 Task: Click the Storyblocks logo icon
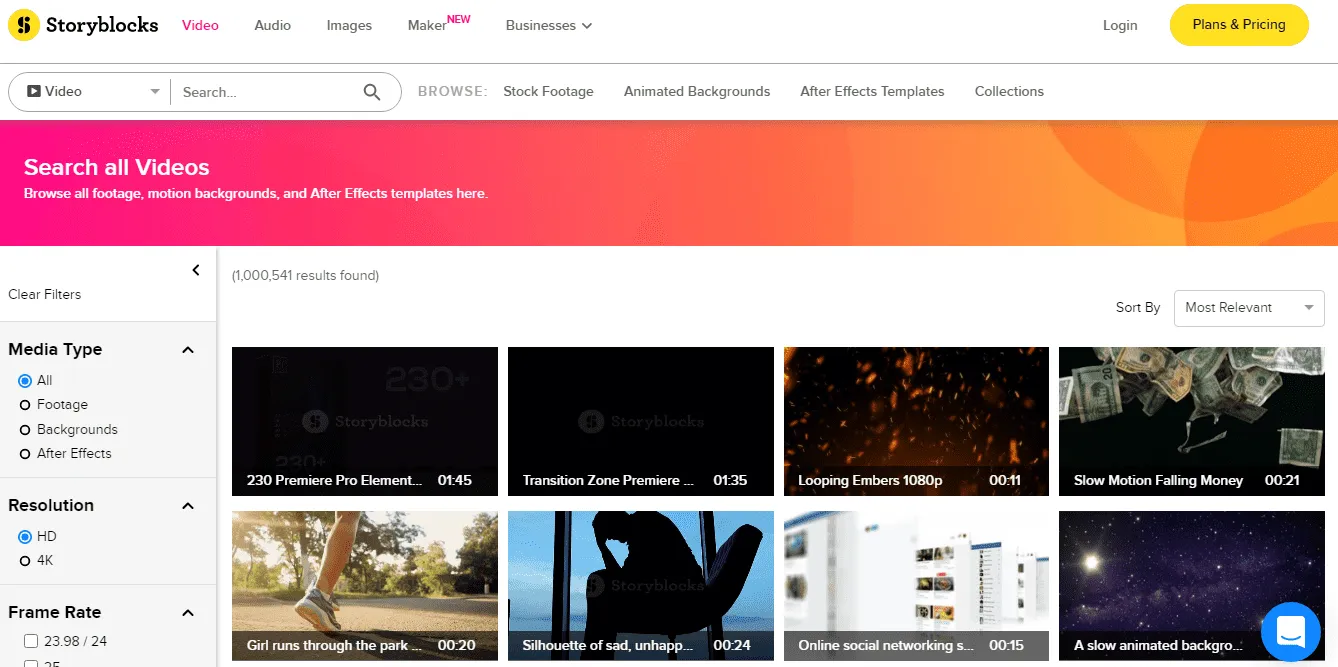click(x=24, y=25)
